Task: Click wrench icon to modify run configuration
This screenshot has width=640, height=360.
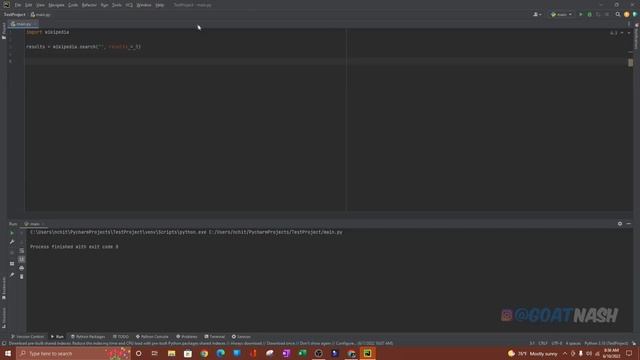Action: tap(12, 242)
